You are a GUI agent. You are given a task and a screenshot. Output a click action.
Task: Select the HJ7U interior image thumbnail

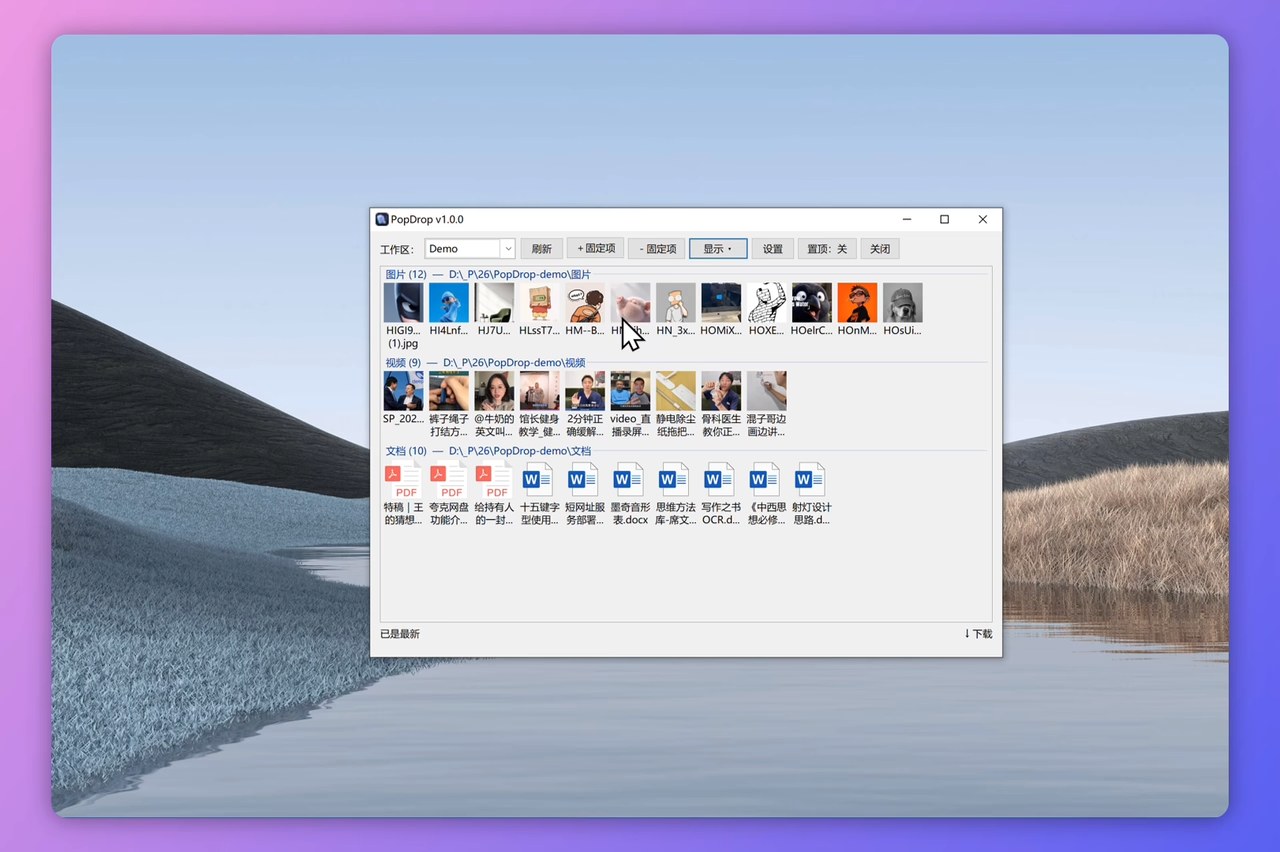coord(494,303)
